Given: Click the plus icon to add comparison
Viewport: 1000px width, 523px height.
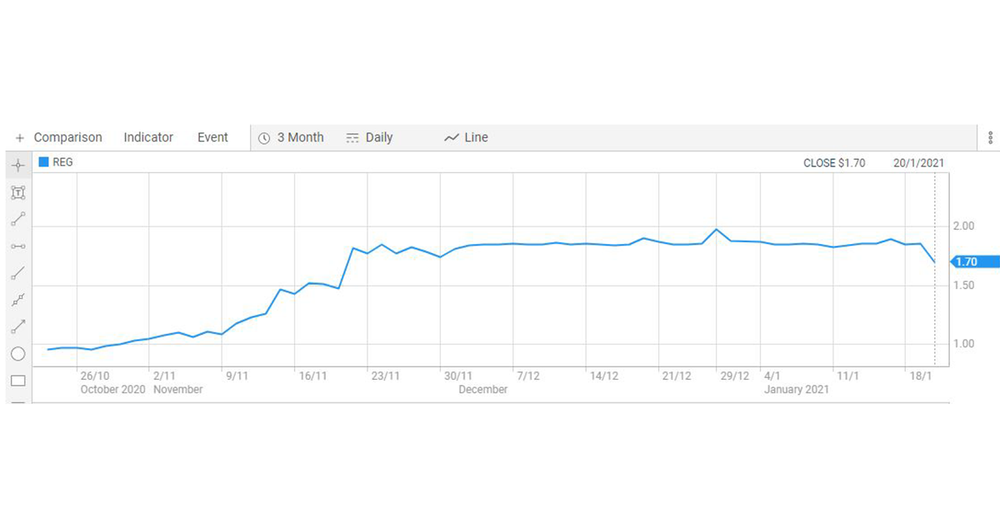Looking at the screenshot, I should click(x=20, y=138).
